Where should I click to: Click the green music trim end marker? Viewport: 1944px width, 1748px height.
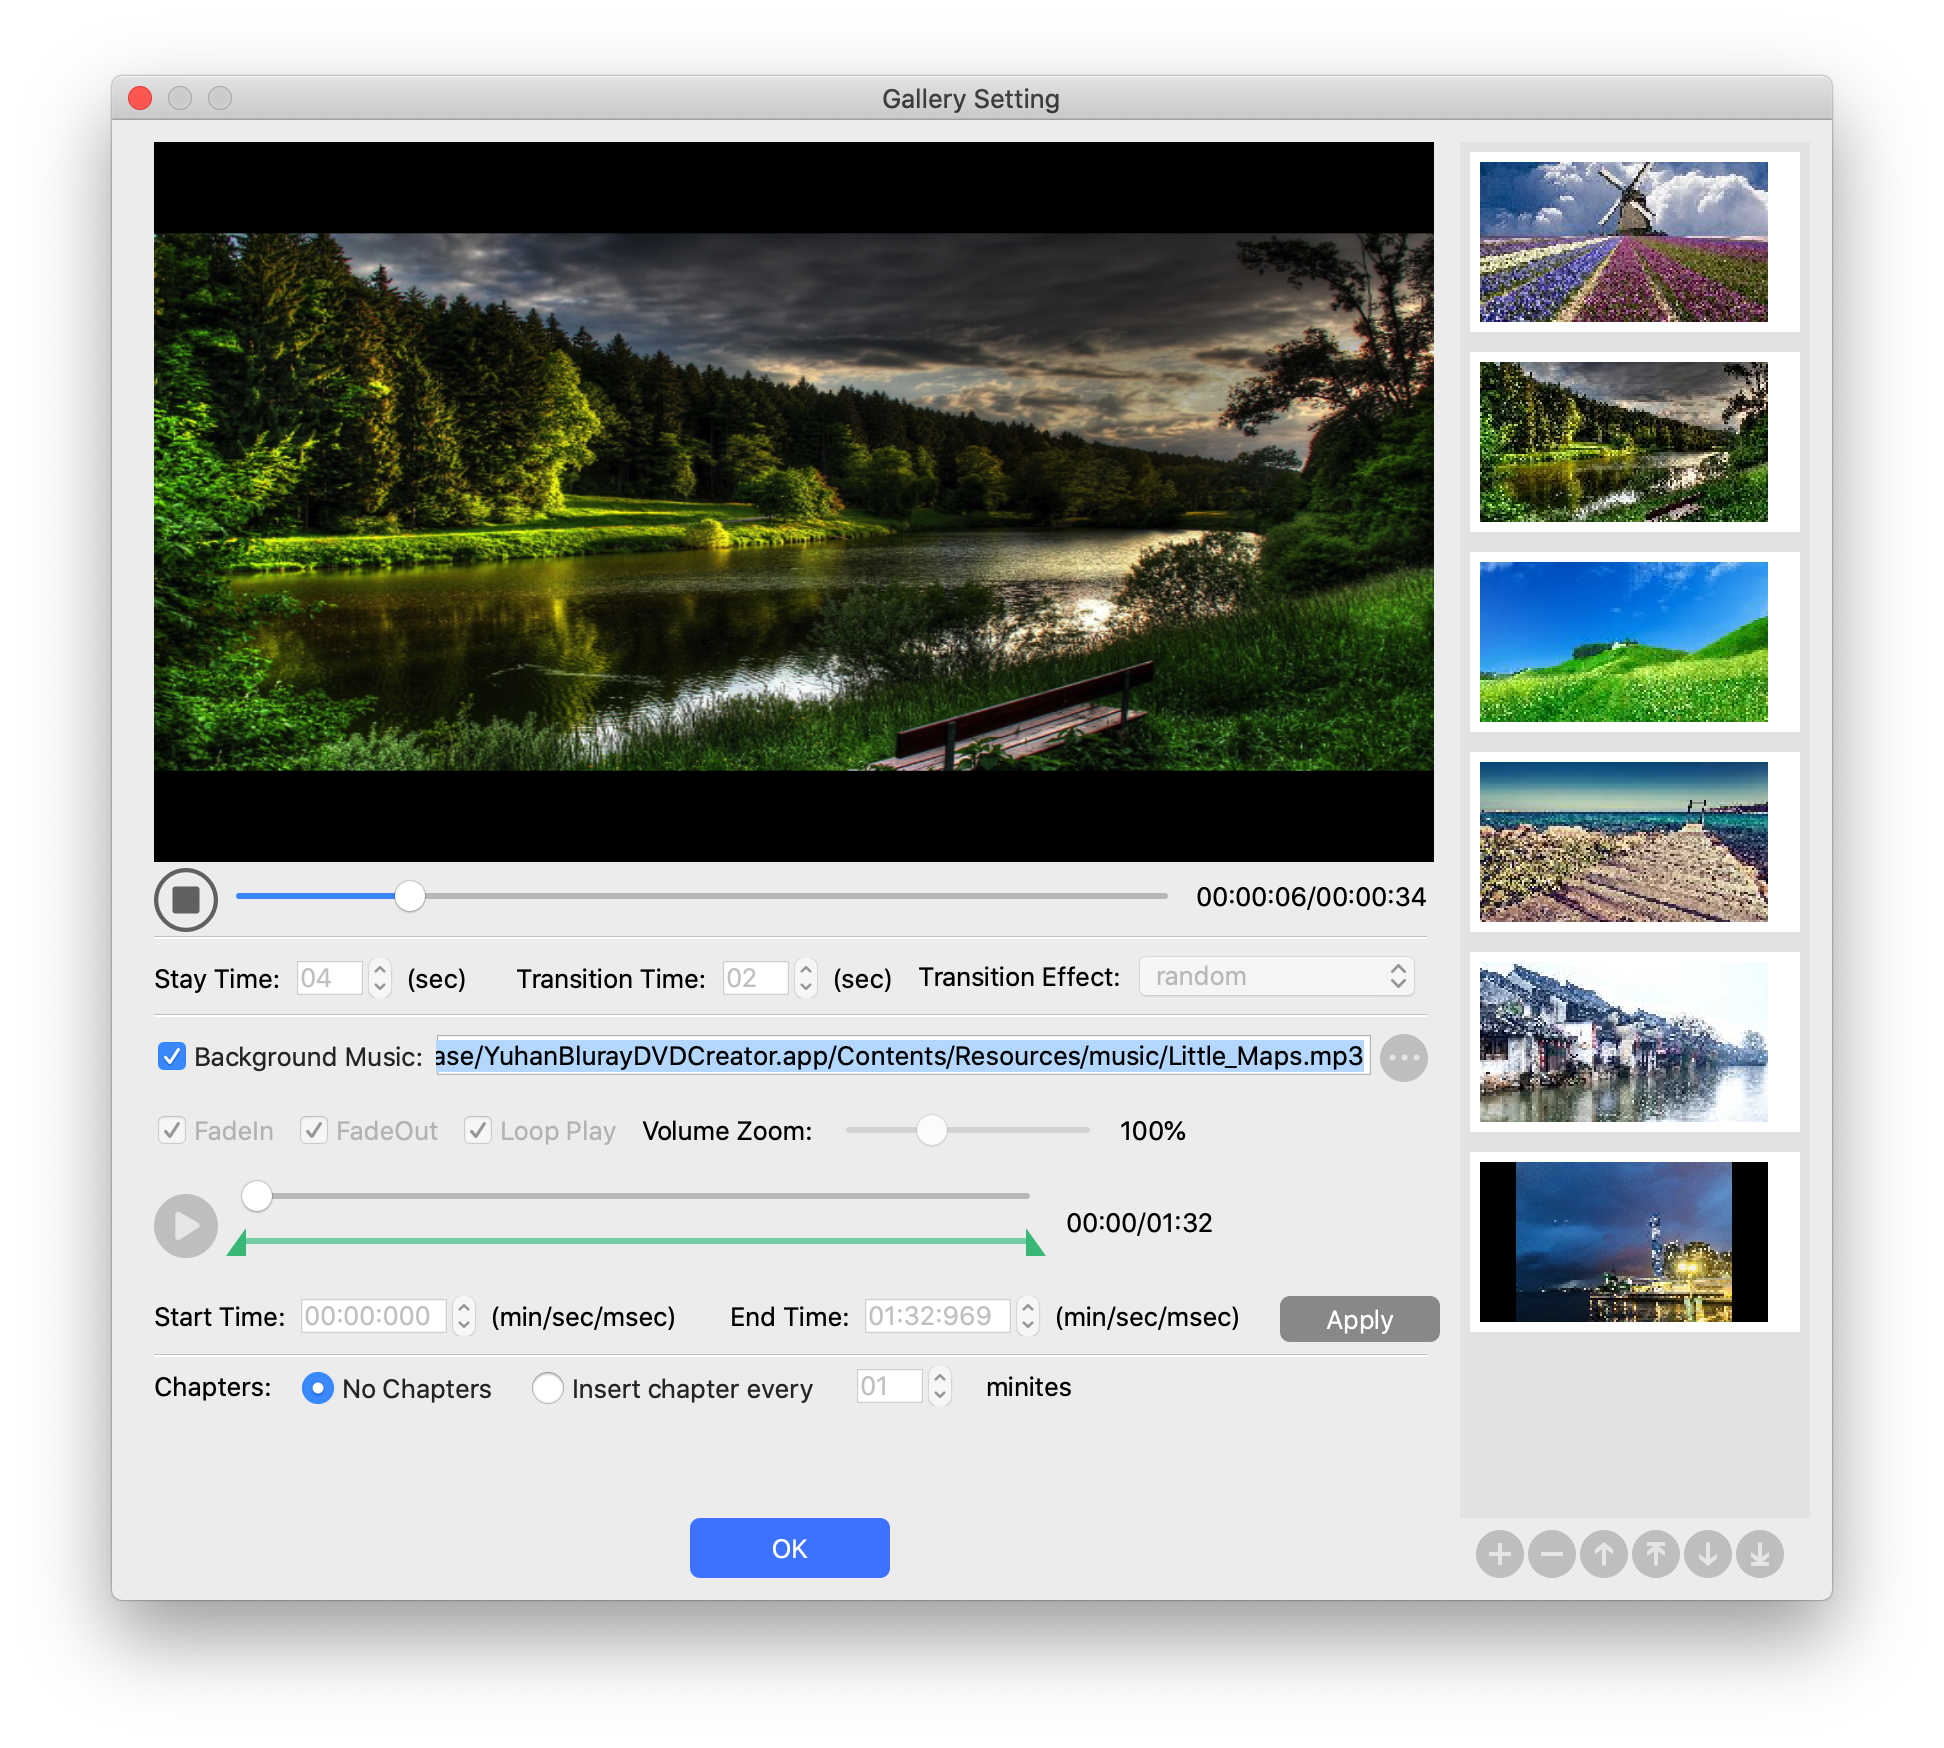pyautogui.click(x=1035, y=1243)
